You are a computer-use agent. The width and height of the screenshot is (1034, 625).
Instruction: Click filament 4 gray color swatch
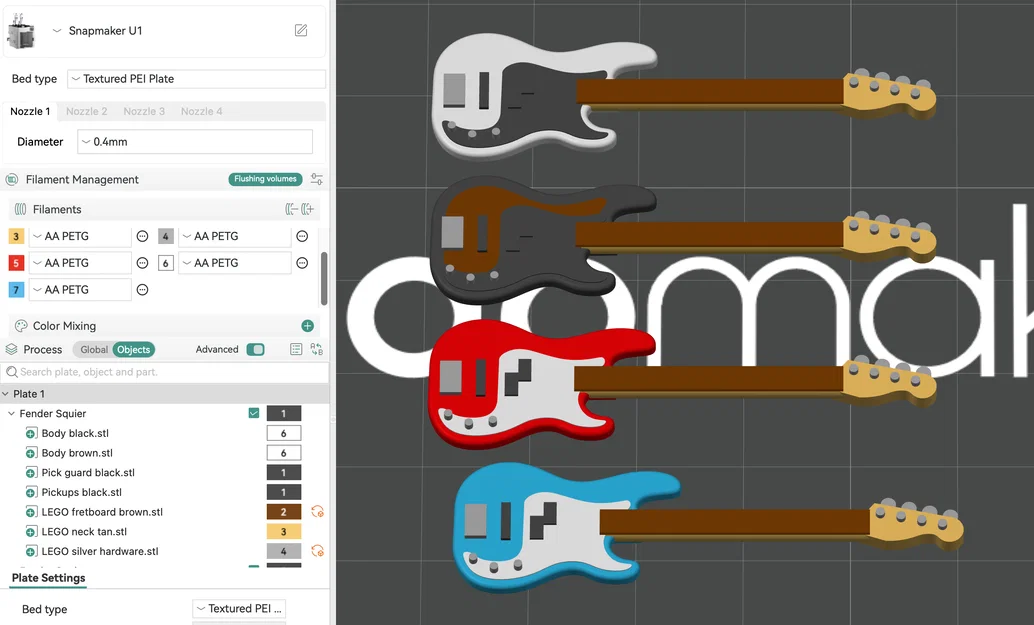166,236
